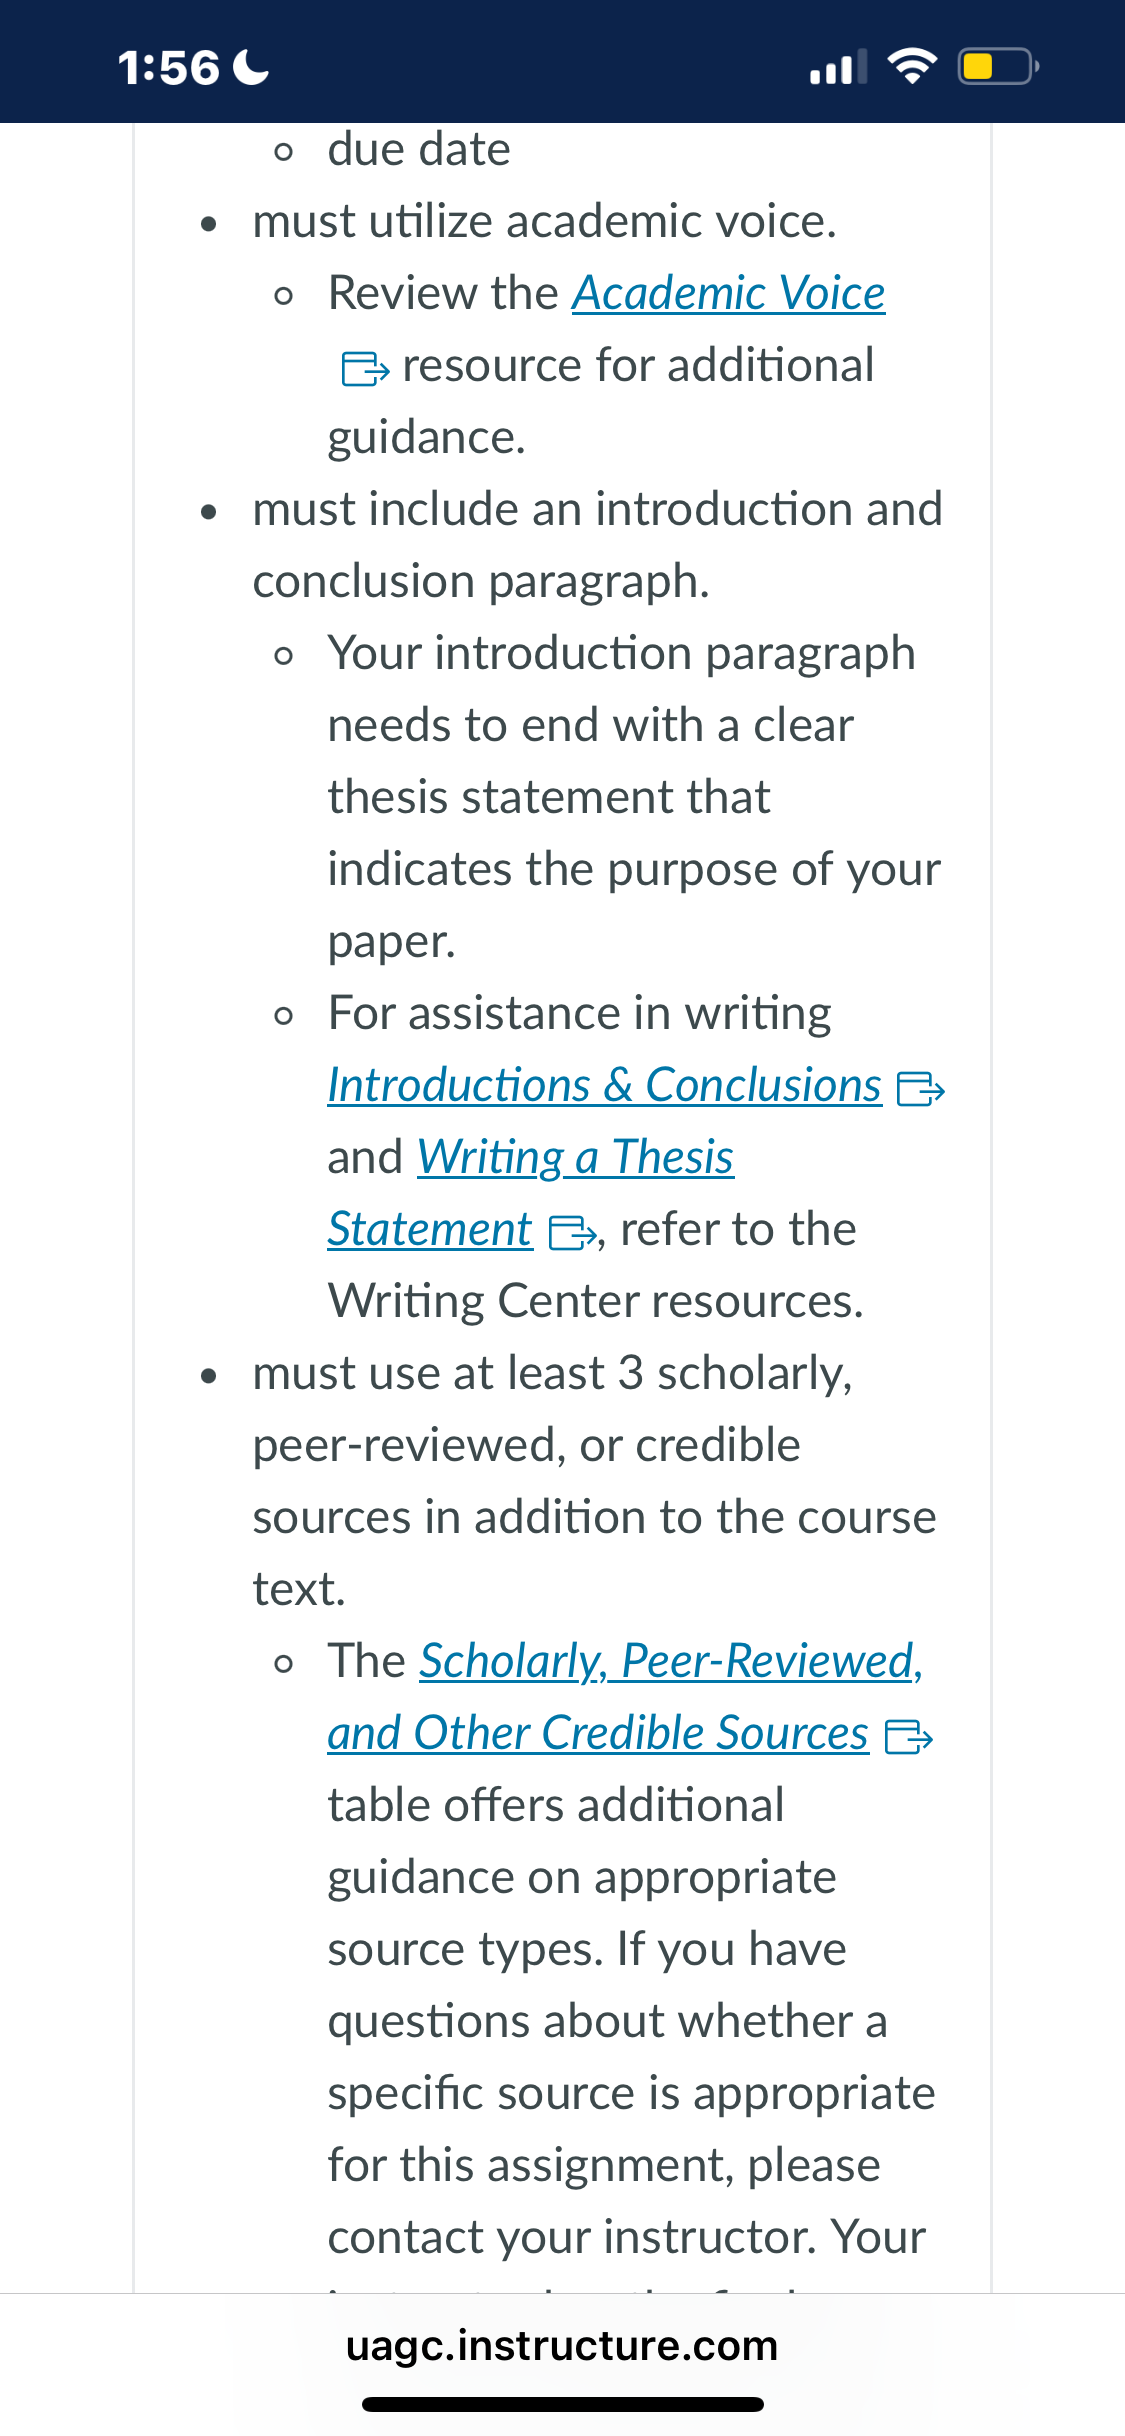
Task: Tap external-link icon beside Introductions & Conclusions
Action: pos(921,1088)
